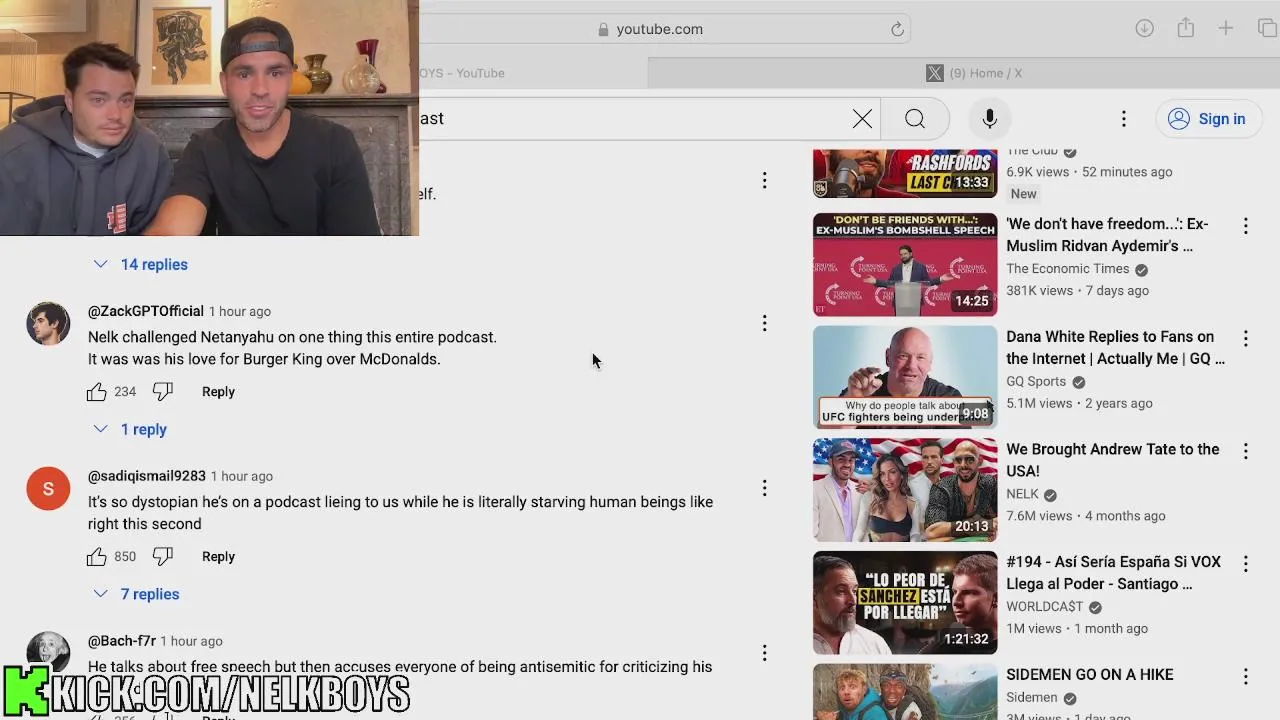Image resolution: width=1280 pixels, height=720 pixels.
Task: Click the '1 hour ago' timestamp on ZackGPTOfficial
Action: [240, 311]
